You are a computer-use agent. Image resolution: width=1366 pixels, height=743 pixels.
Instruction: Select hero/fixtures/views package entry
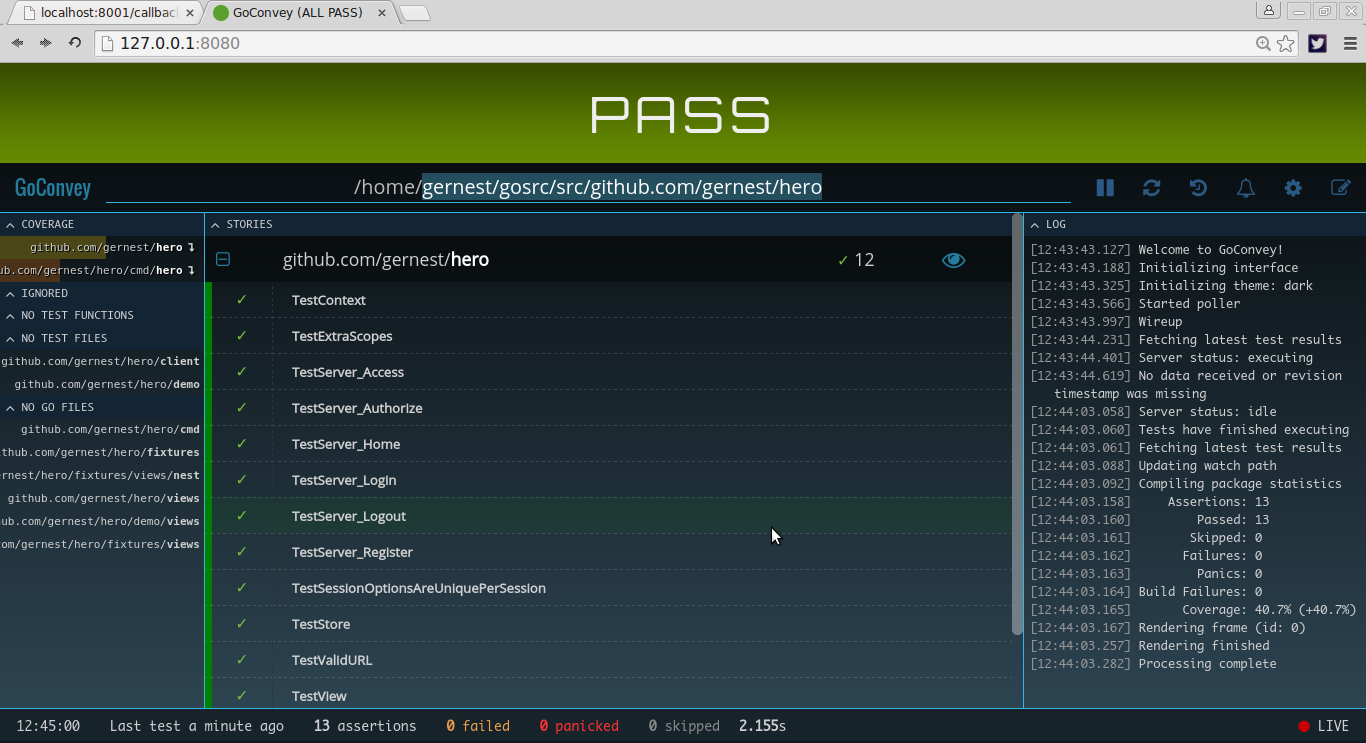[100, 545]
